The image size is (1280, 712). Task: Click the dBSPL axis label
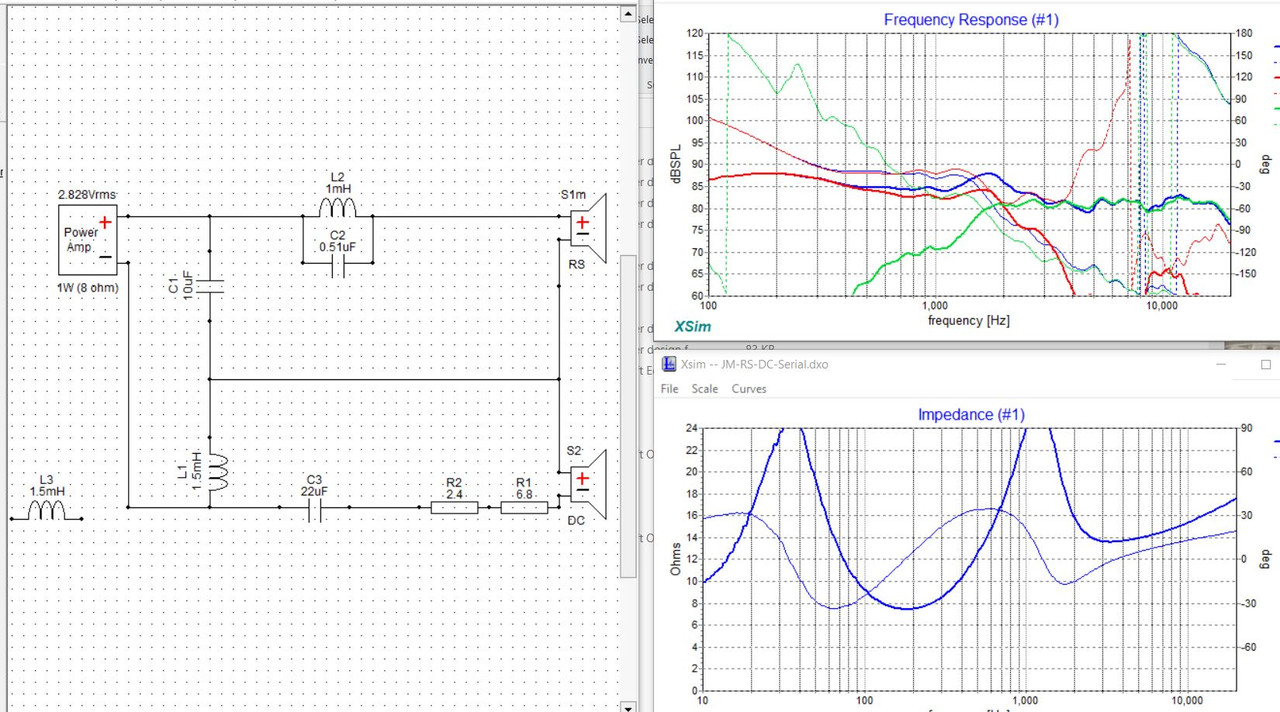(x=676, y=164)
